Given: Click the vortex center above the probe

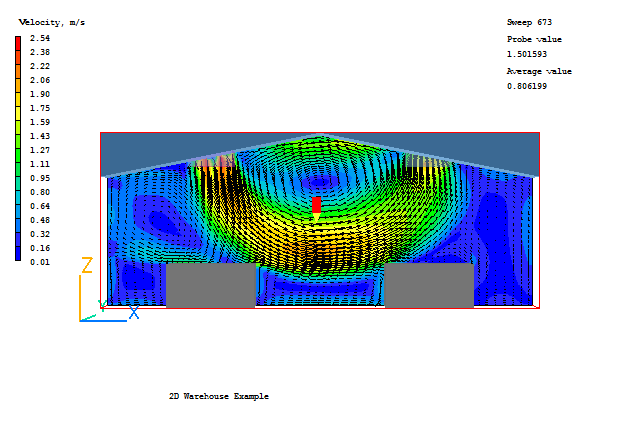Looking at the screenshot, I should pyautogui.click(x=318, y=182).
